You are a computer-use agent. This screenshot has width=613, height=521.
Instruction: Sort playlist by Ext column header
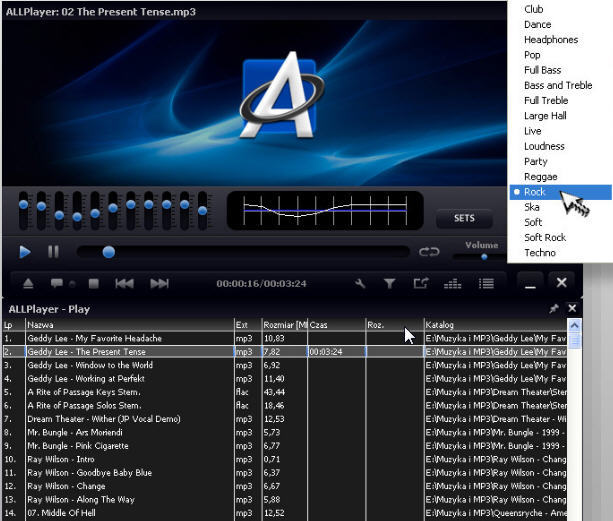[x=248, y=325]
